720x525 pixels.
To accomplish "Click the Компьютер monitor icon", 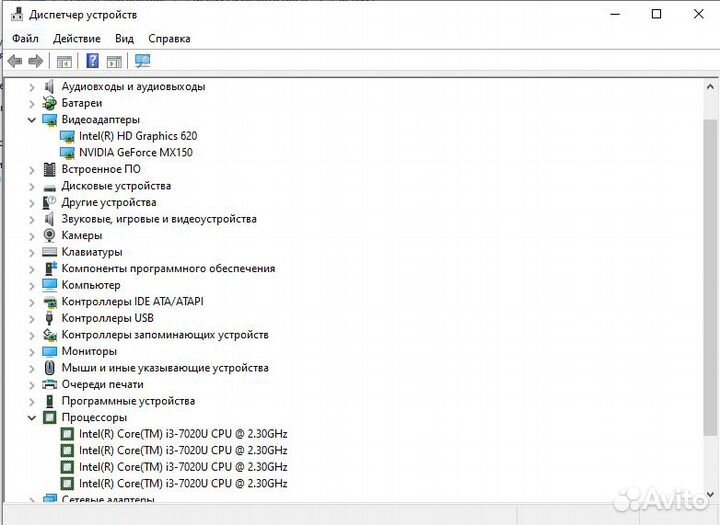I will pyautogui.click(x=49, y=285).
